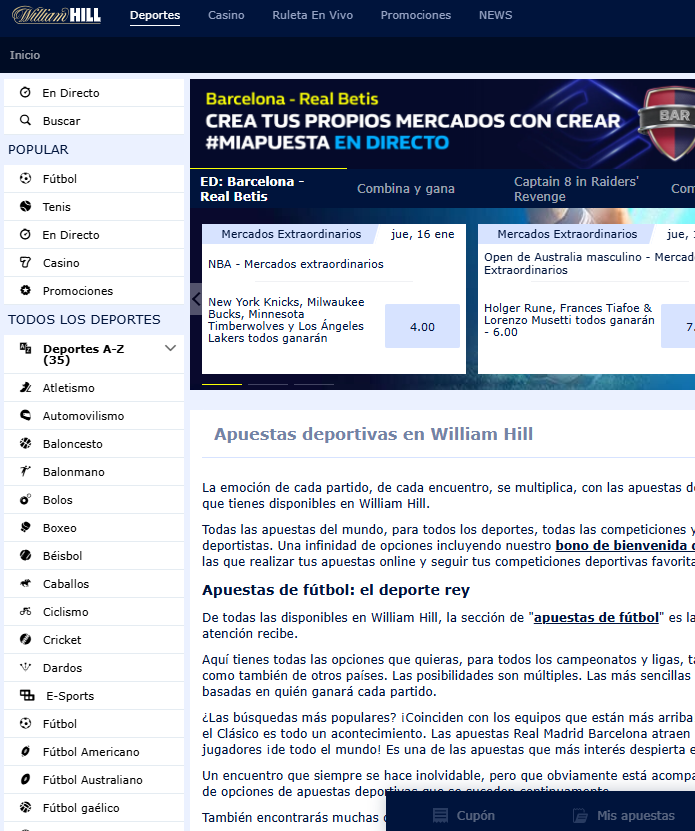695x831 pixels.
Task: Select the 4.00 odds button
Action: coord(422,327)
